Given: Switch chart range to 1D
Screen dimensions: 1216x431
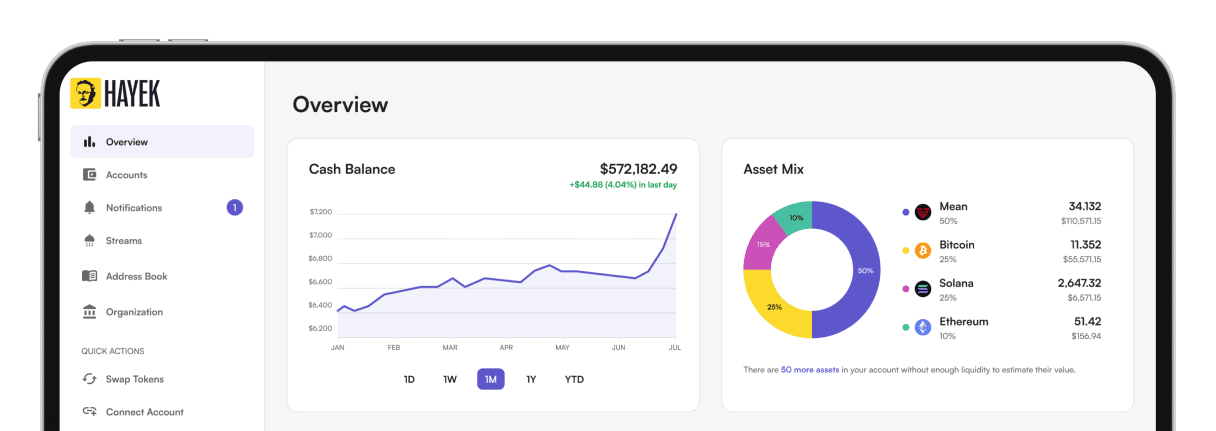Looking at the screenshot, I should tap(409, 380).
